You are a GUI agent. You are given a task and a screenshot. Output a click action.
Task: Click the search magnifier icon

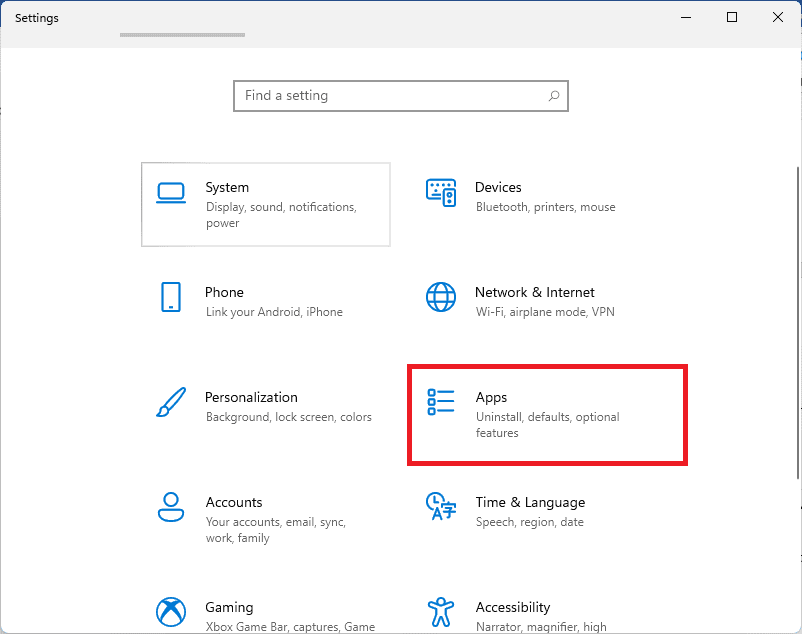(x=554, y=96)
